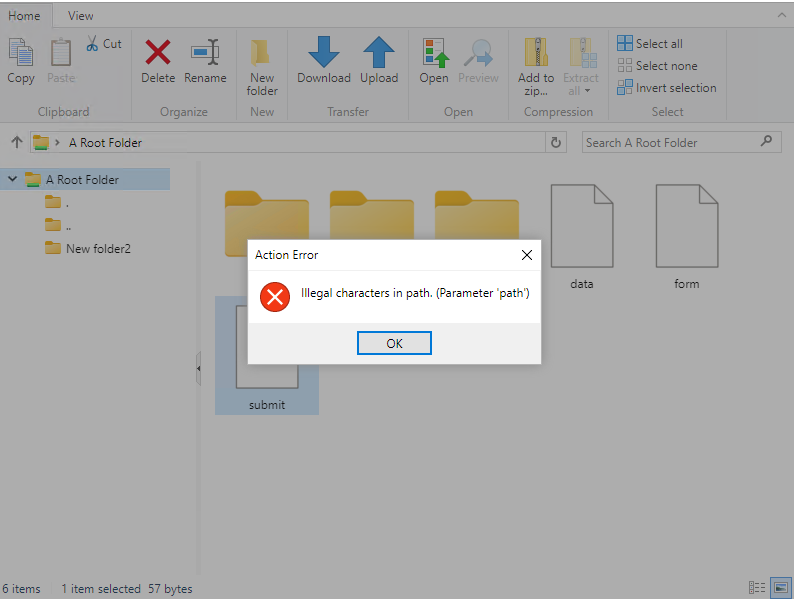
Task: Click the Copy icon in Clipboard group
Action: [x=21, y=52]
